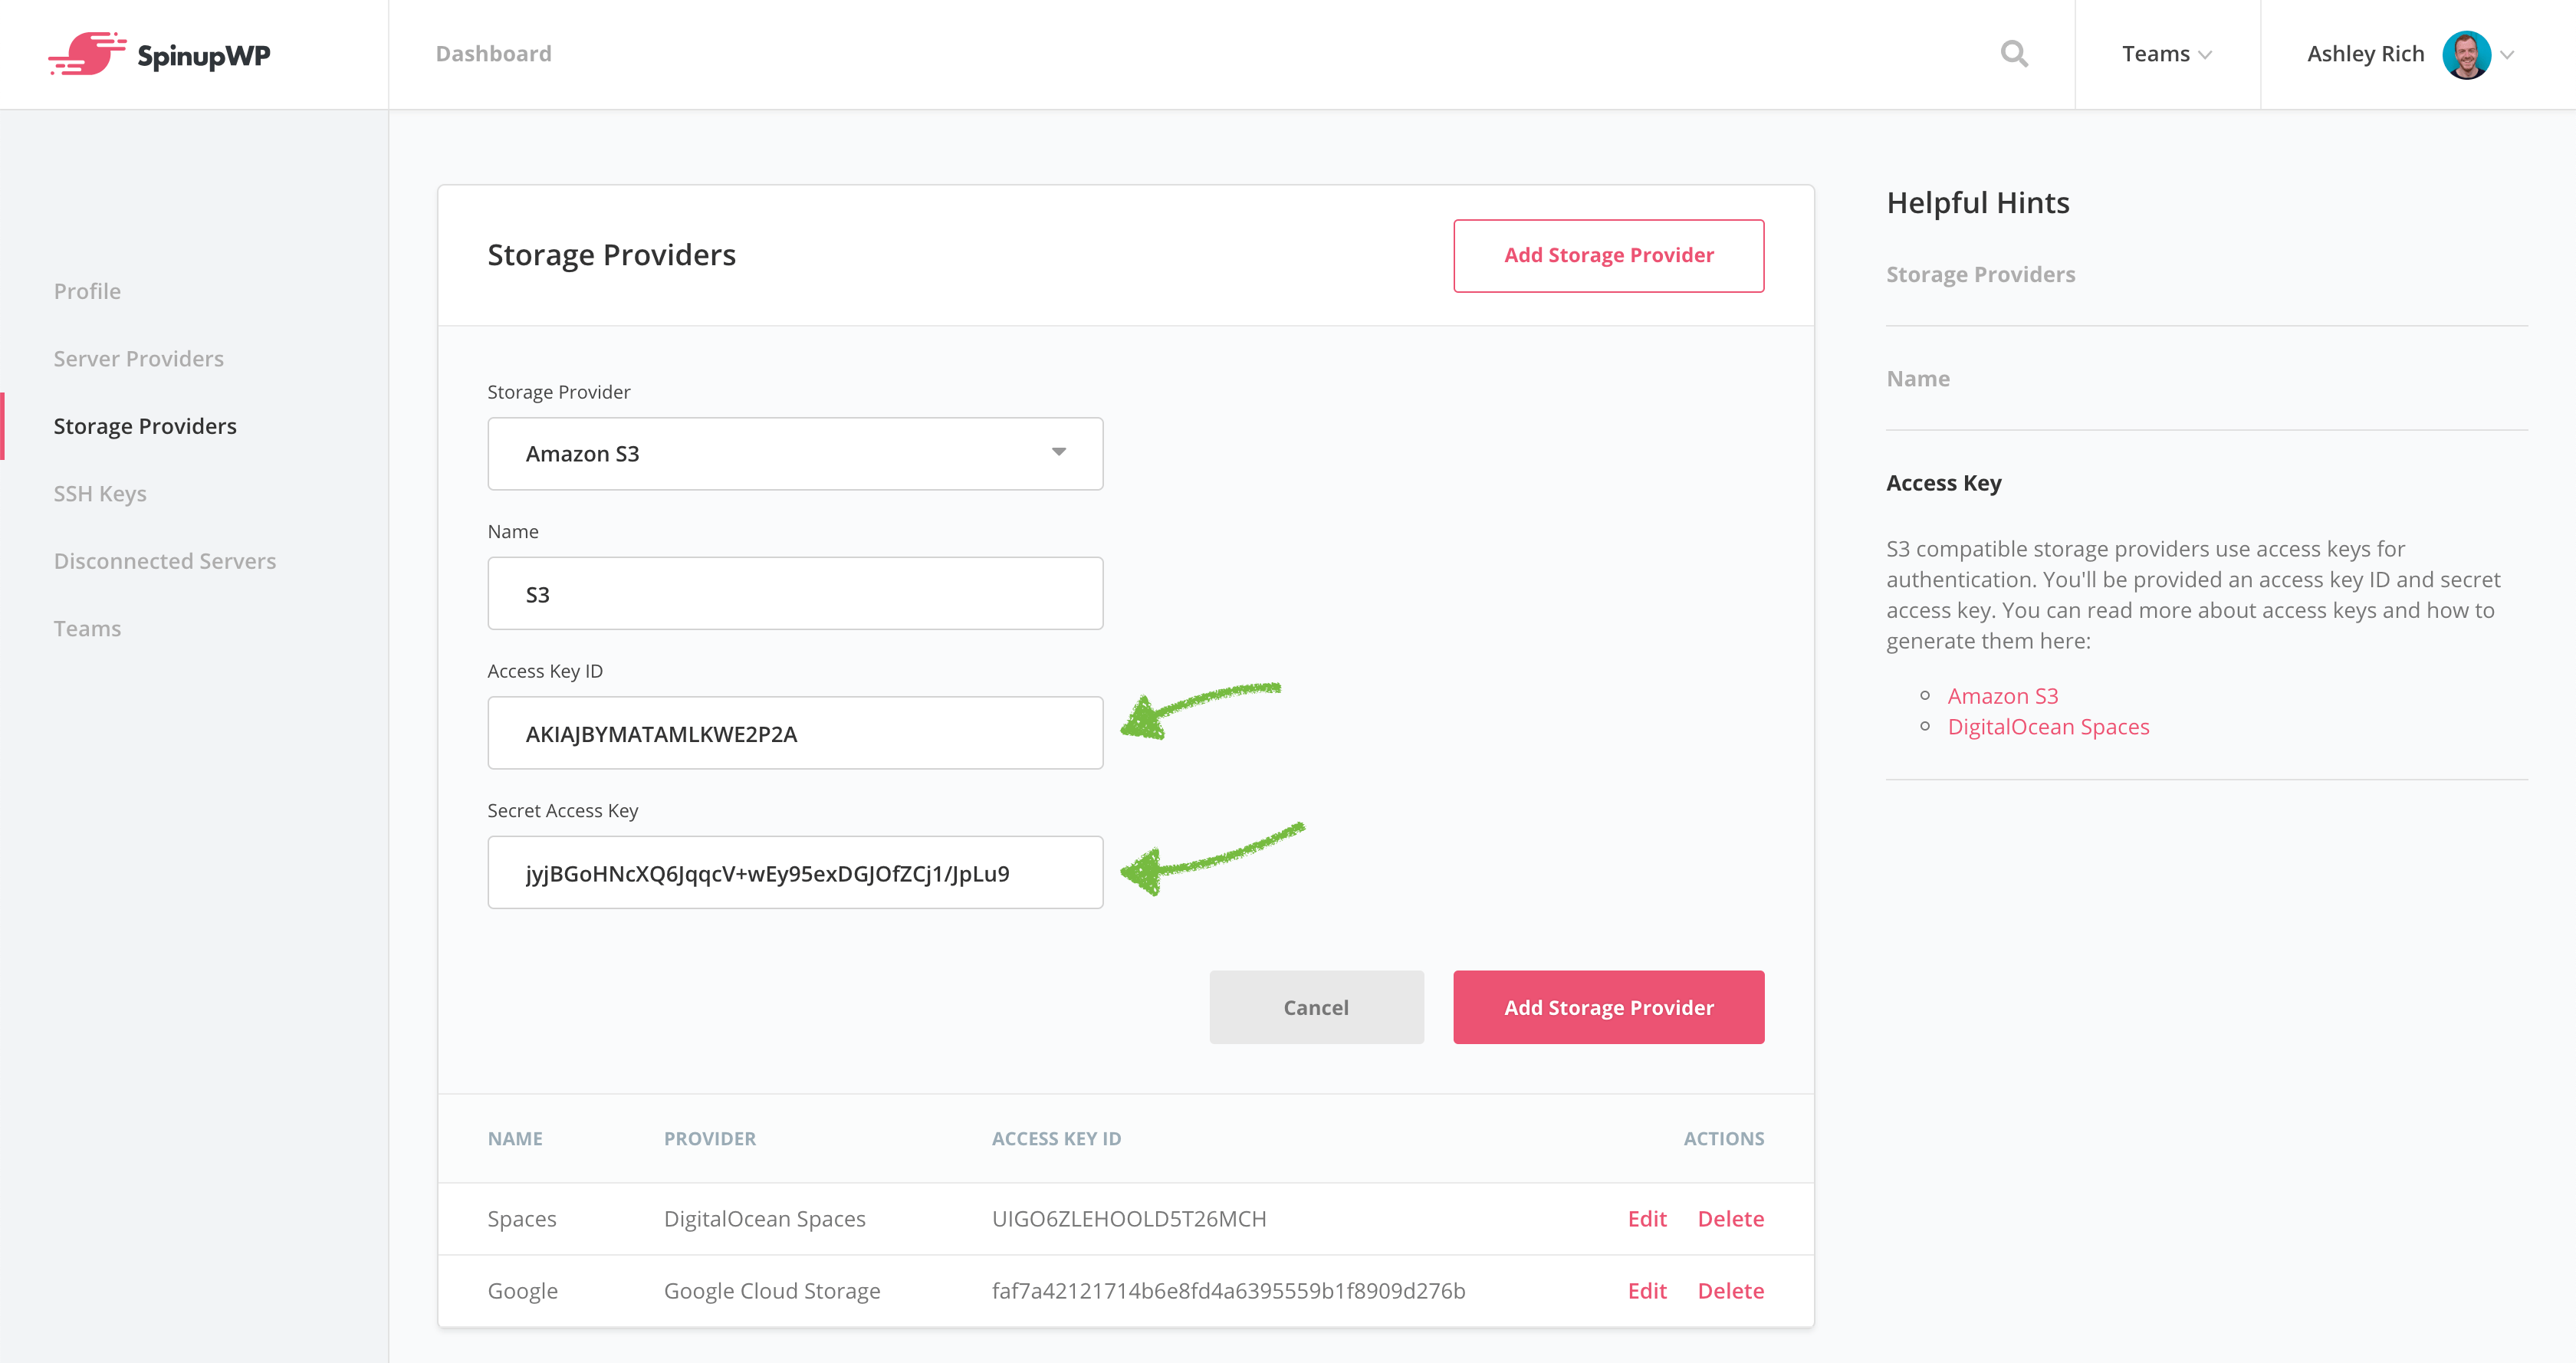This screenshot has height=1363, width=2576.
Task: Click Ashley Rich's avatar picture
Action: [2466, 54]
